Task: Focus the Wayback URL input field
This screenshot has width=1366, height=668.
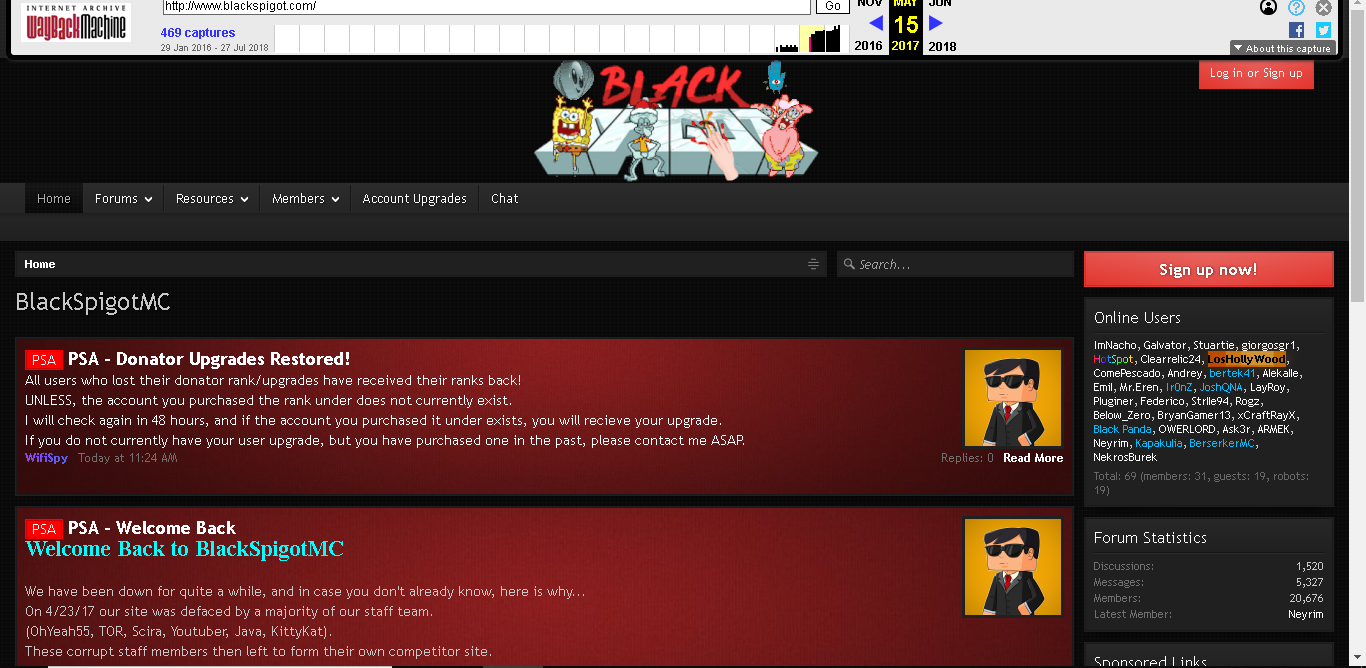Action: coord(486,6)
